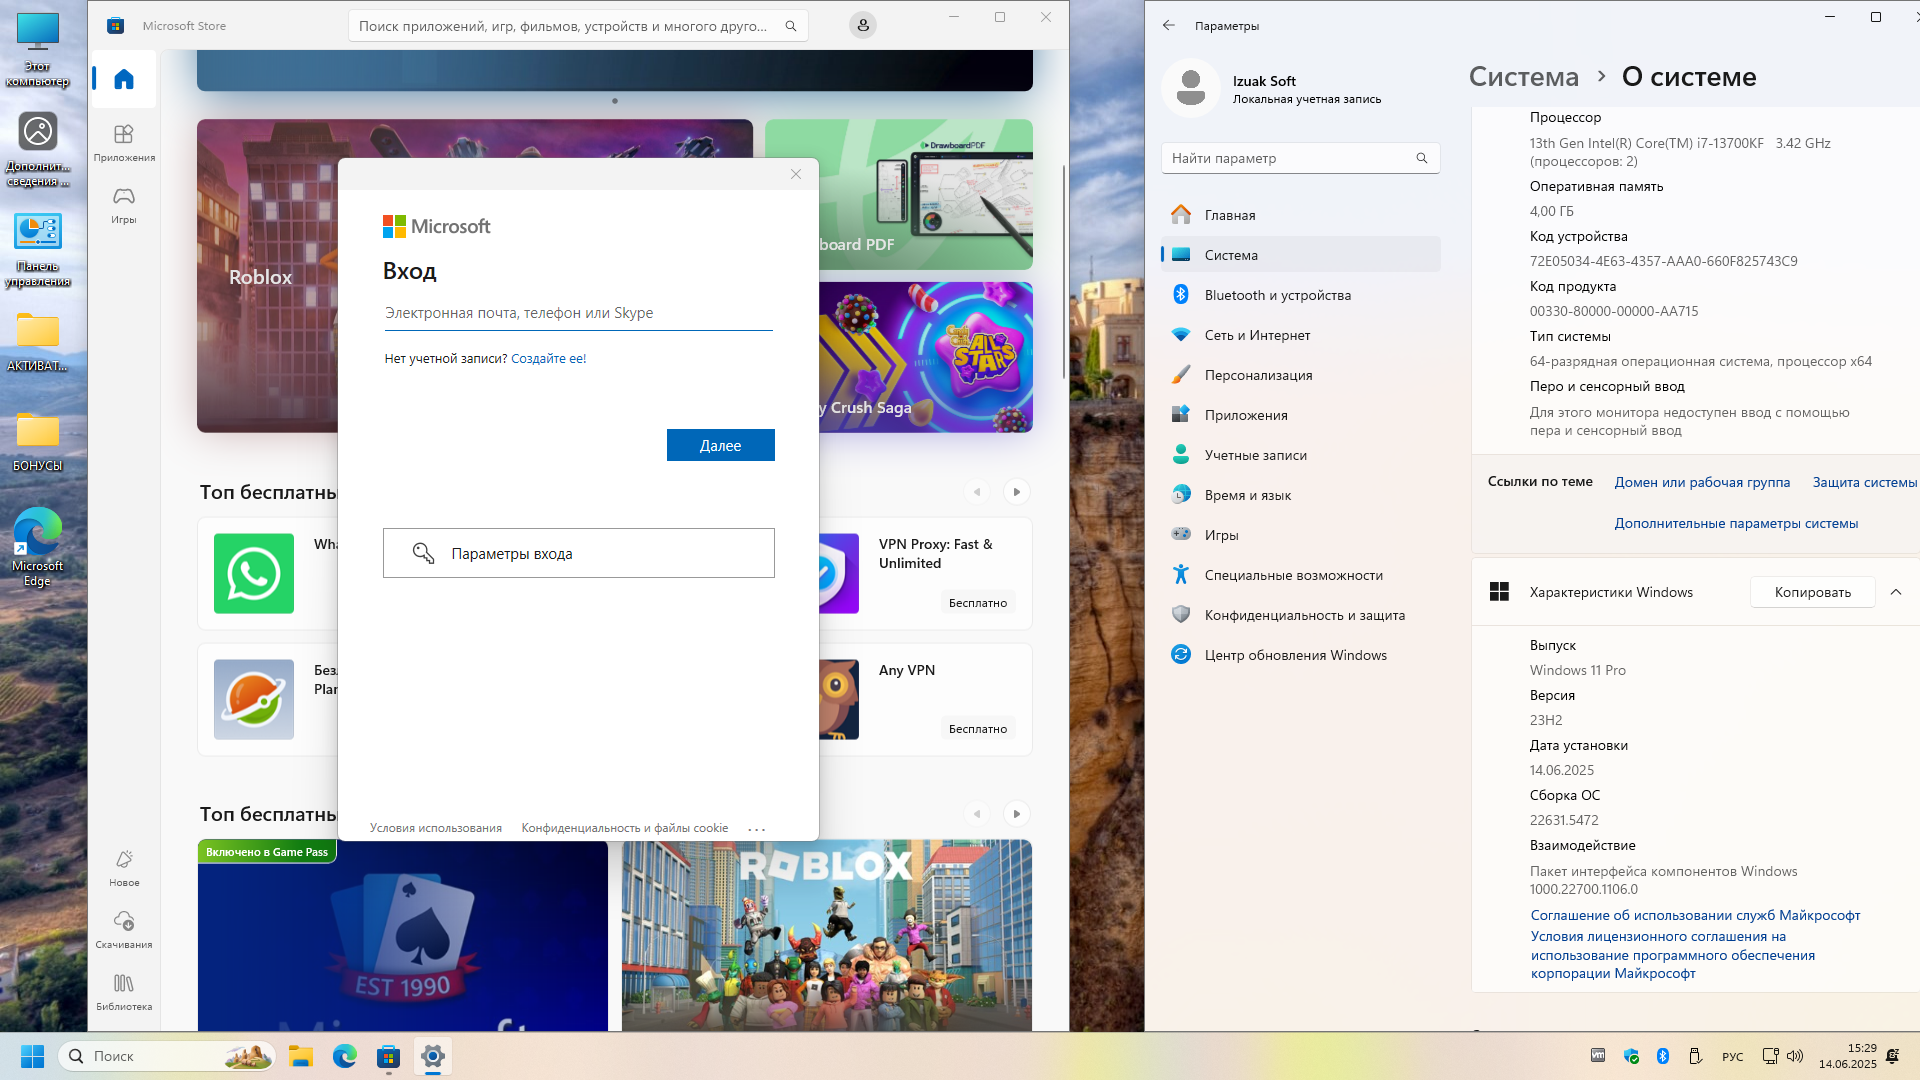
Task: Change РУС input language in tray
Action: [1733, 1056]
